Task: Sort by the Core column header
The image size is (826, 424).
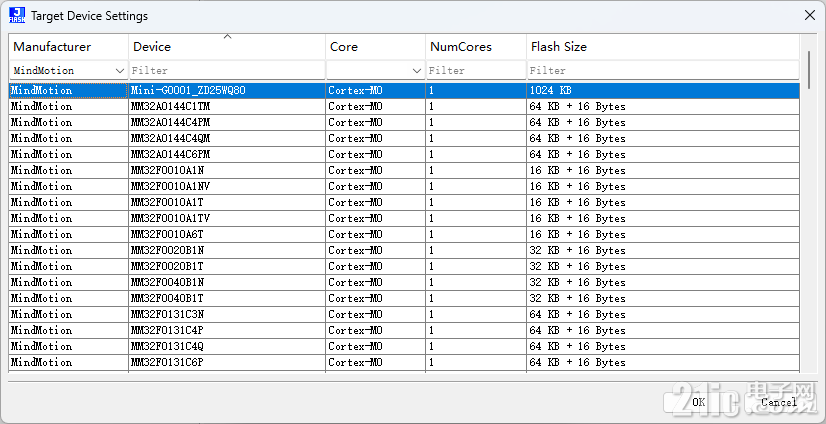Action: tap(376, 47)
